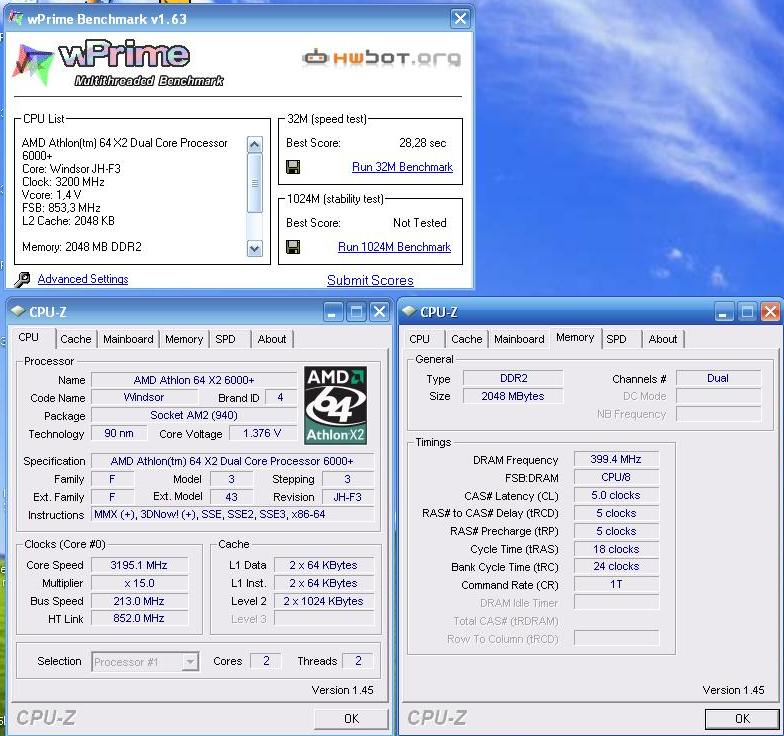Viewport: 784px width, 736px height.
Task: Click the CPU List scroll up arrow
Action: 254,145
